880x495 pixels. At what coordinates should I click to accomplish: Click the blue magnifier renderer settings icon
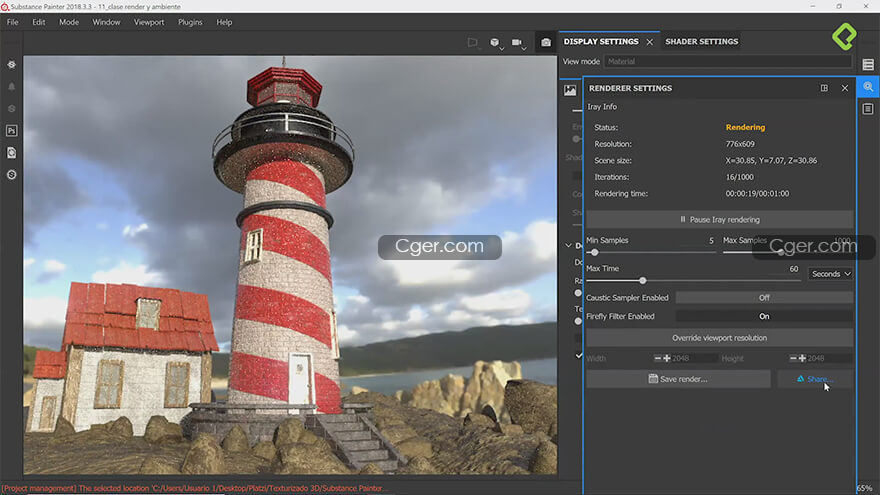(868, 87)
